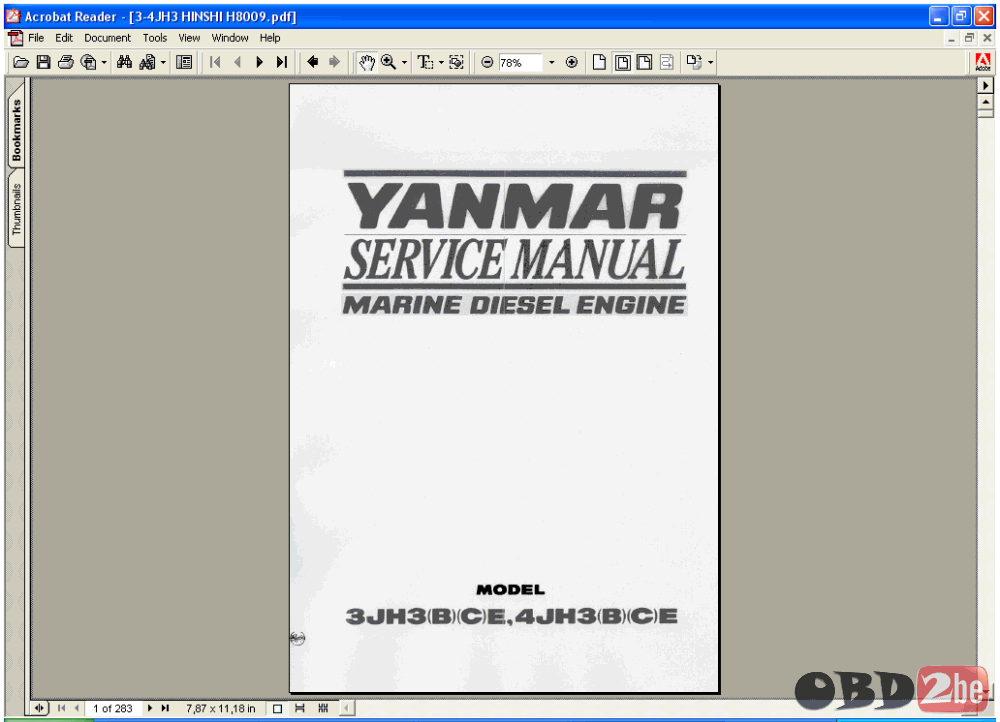This screenshot has height=722, width=1000.
Task: Go to the next view arrow
Action: point(334,63)
